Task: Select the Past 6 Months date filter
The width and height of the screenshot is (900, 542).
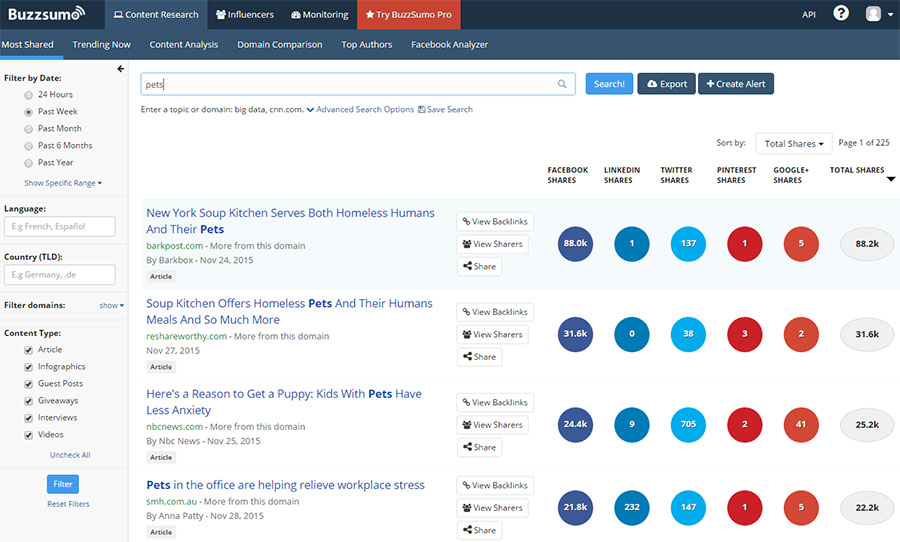Action: pos(28,146)
